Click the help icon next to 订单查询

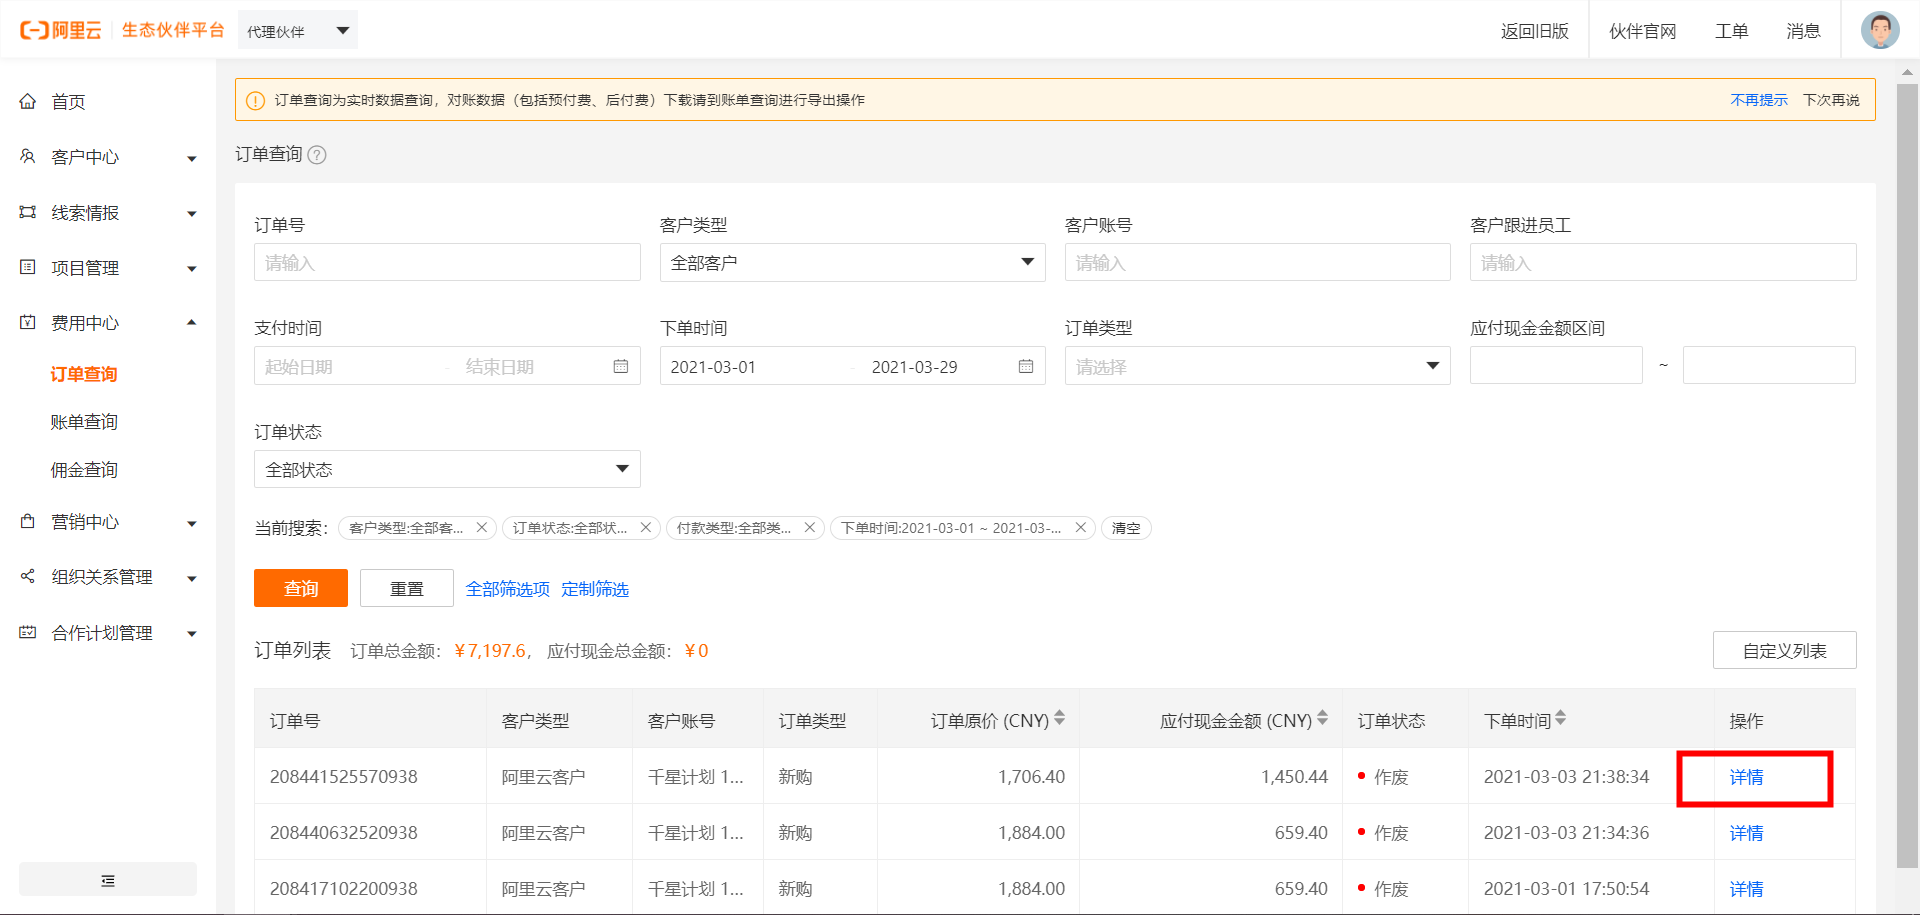coord(317,155)
